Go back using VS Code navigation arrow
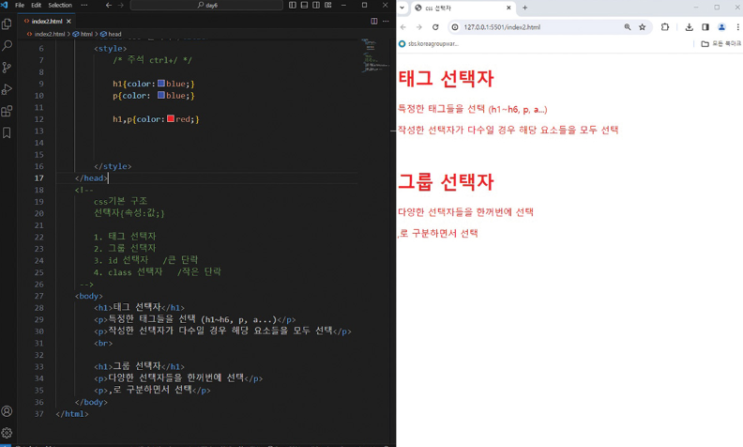 (109, 5)
